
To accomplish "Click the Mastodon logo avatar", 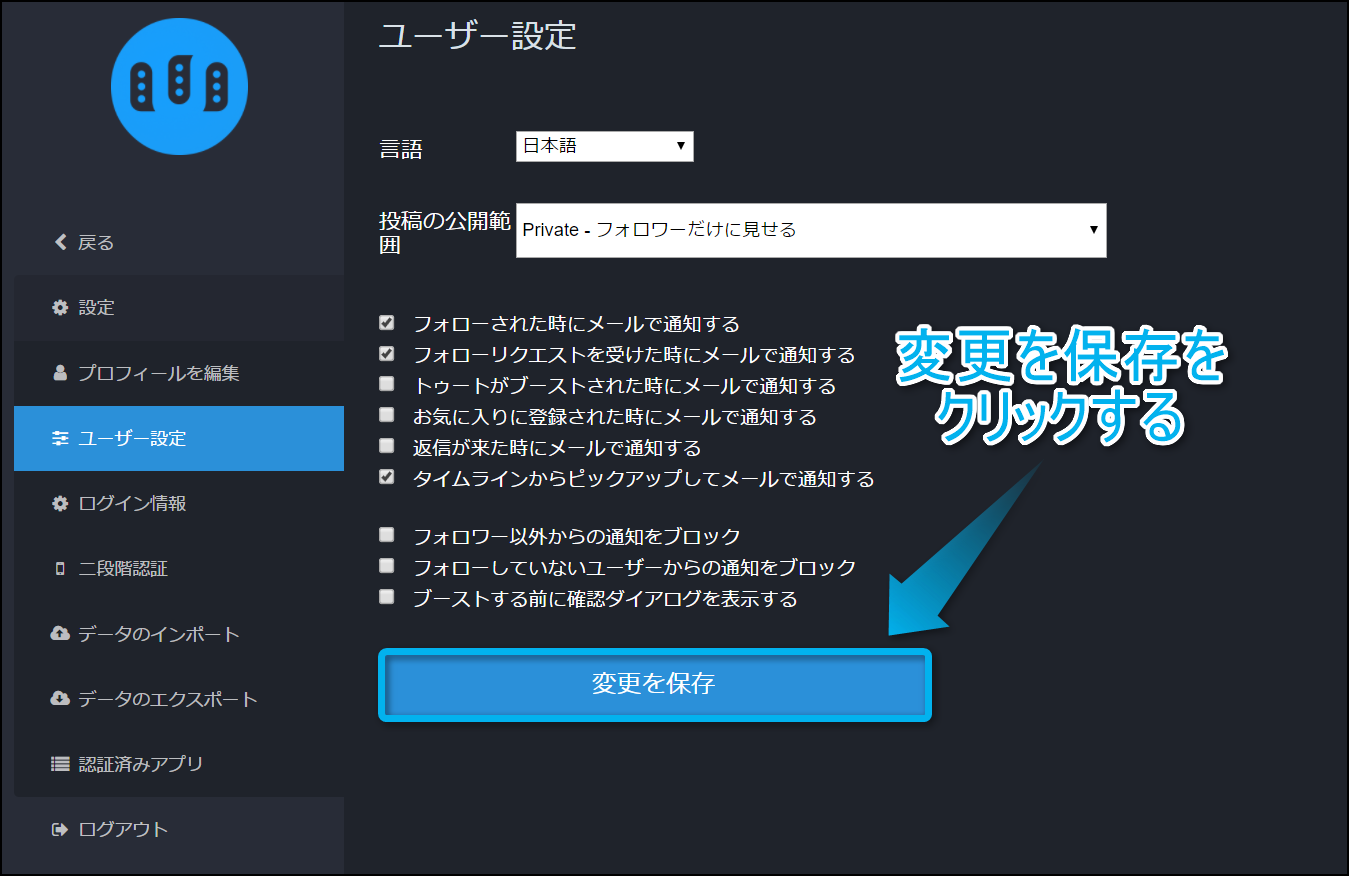I will tap(179, 86).
